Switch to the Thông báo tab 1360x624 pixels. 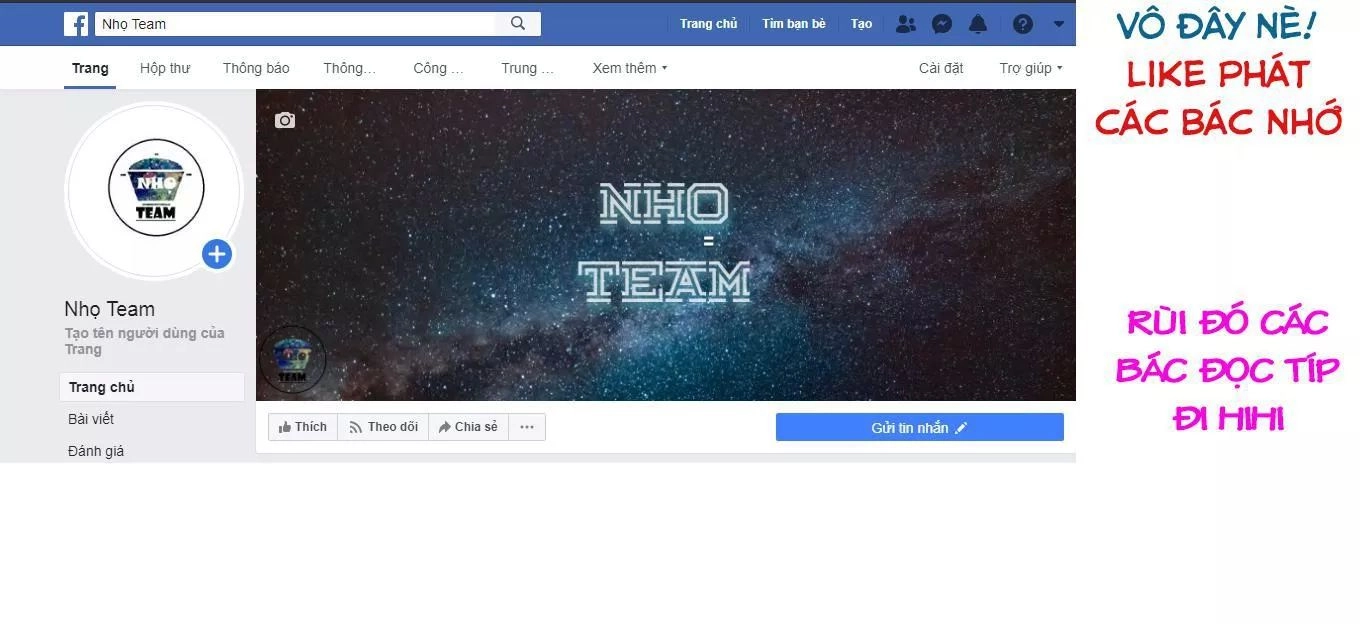[x=256, y=68]
